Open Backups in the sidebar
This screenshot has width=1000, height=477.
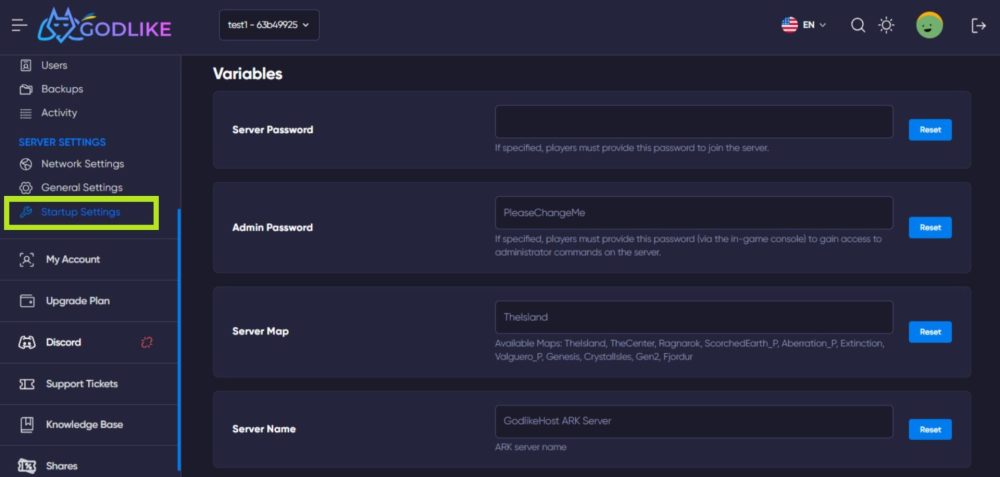[52, 89]
